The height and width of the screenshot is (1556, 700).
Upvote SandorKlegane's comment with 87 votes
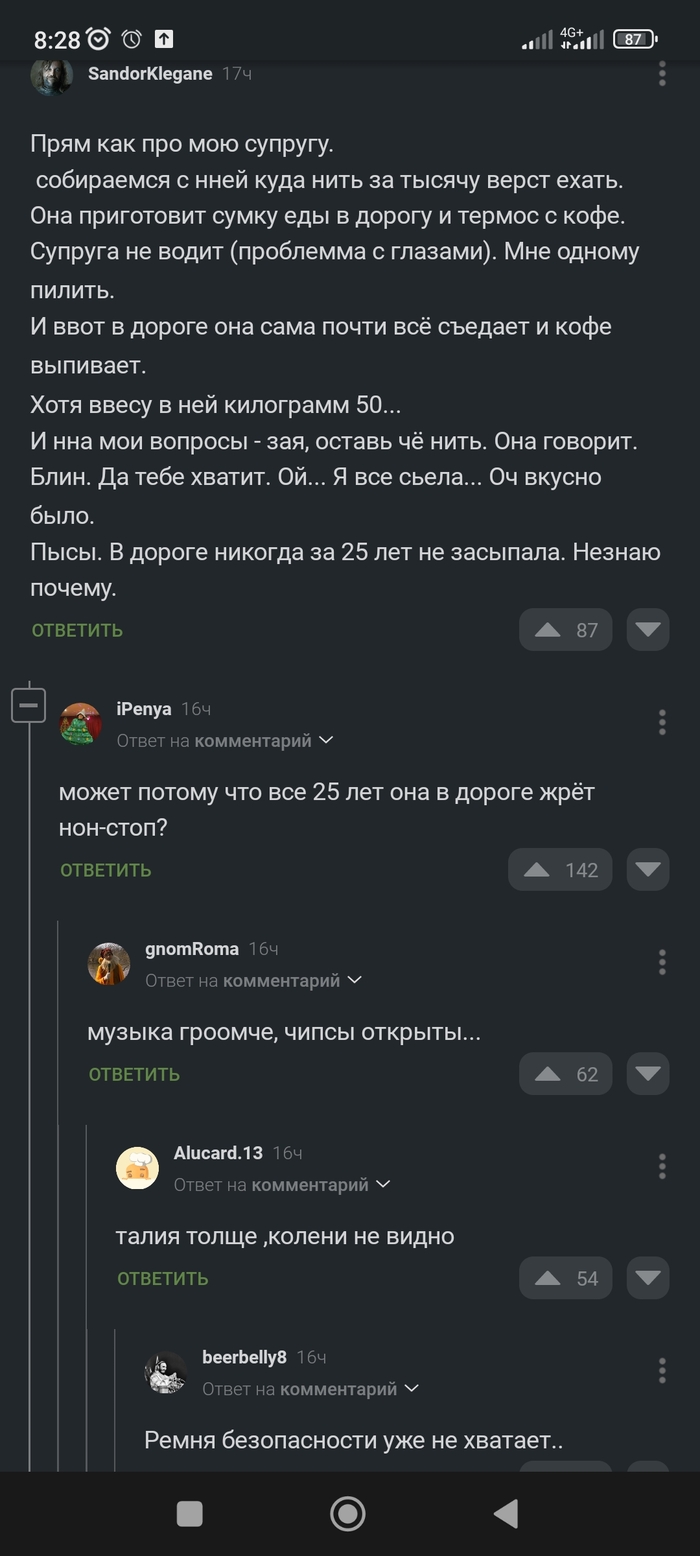click(x=565, y=630)
